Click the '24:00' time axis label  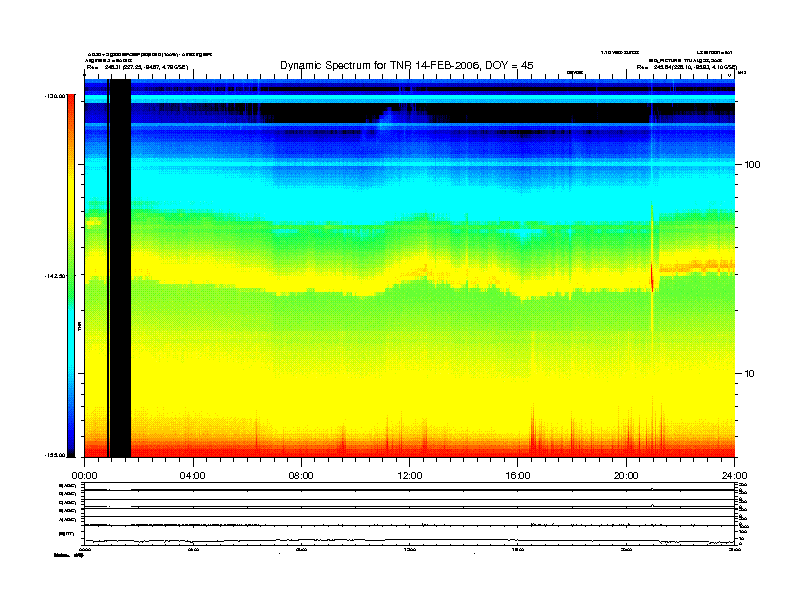pos(735,476)
